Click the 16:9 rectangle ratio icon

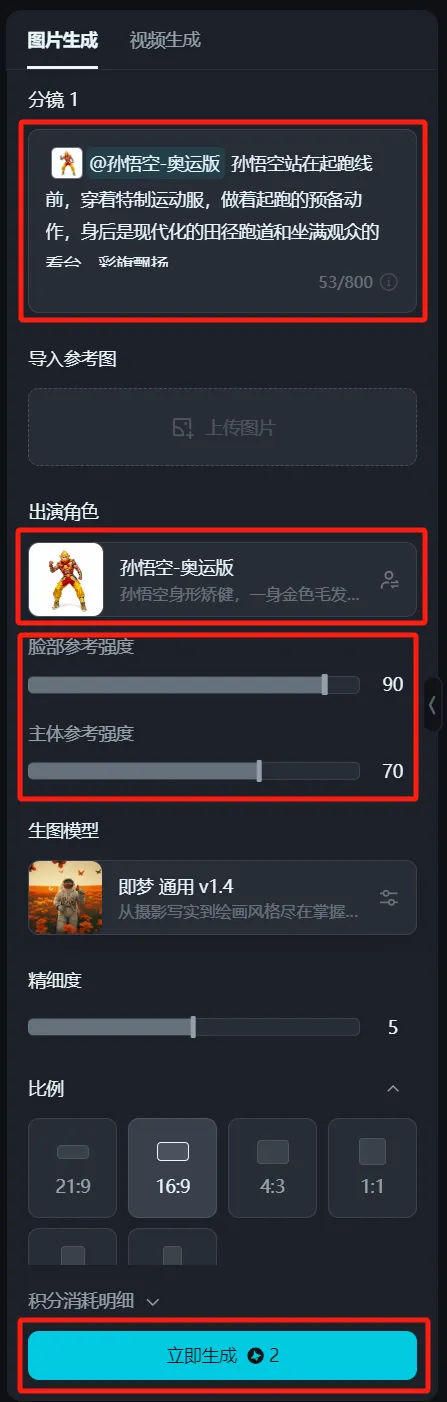[x=173, y=1152]
